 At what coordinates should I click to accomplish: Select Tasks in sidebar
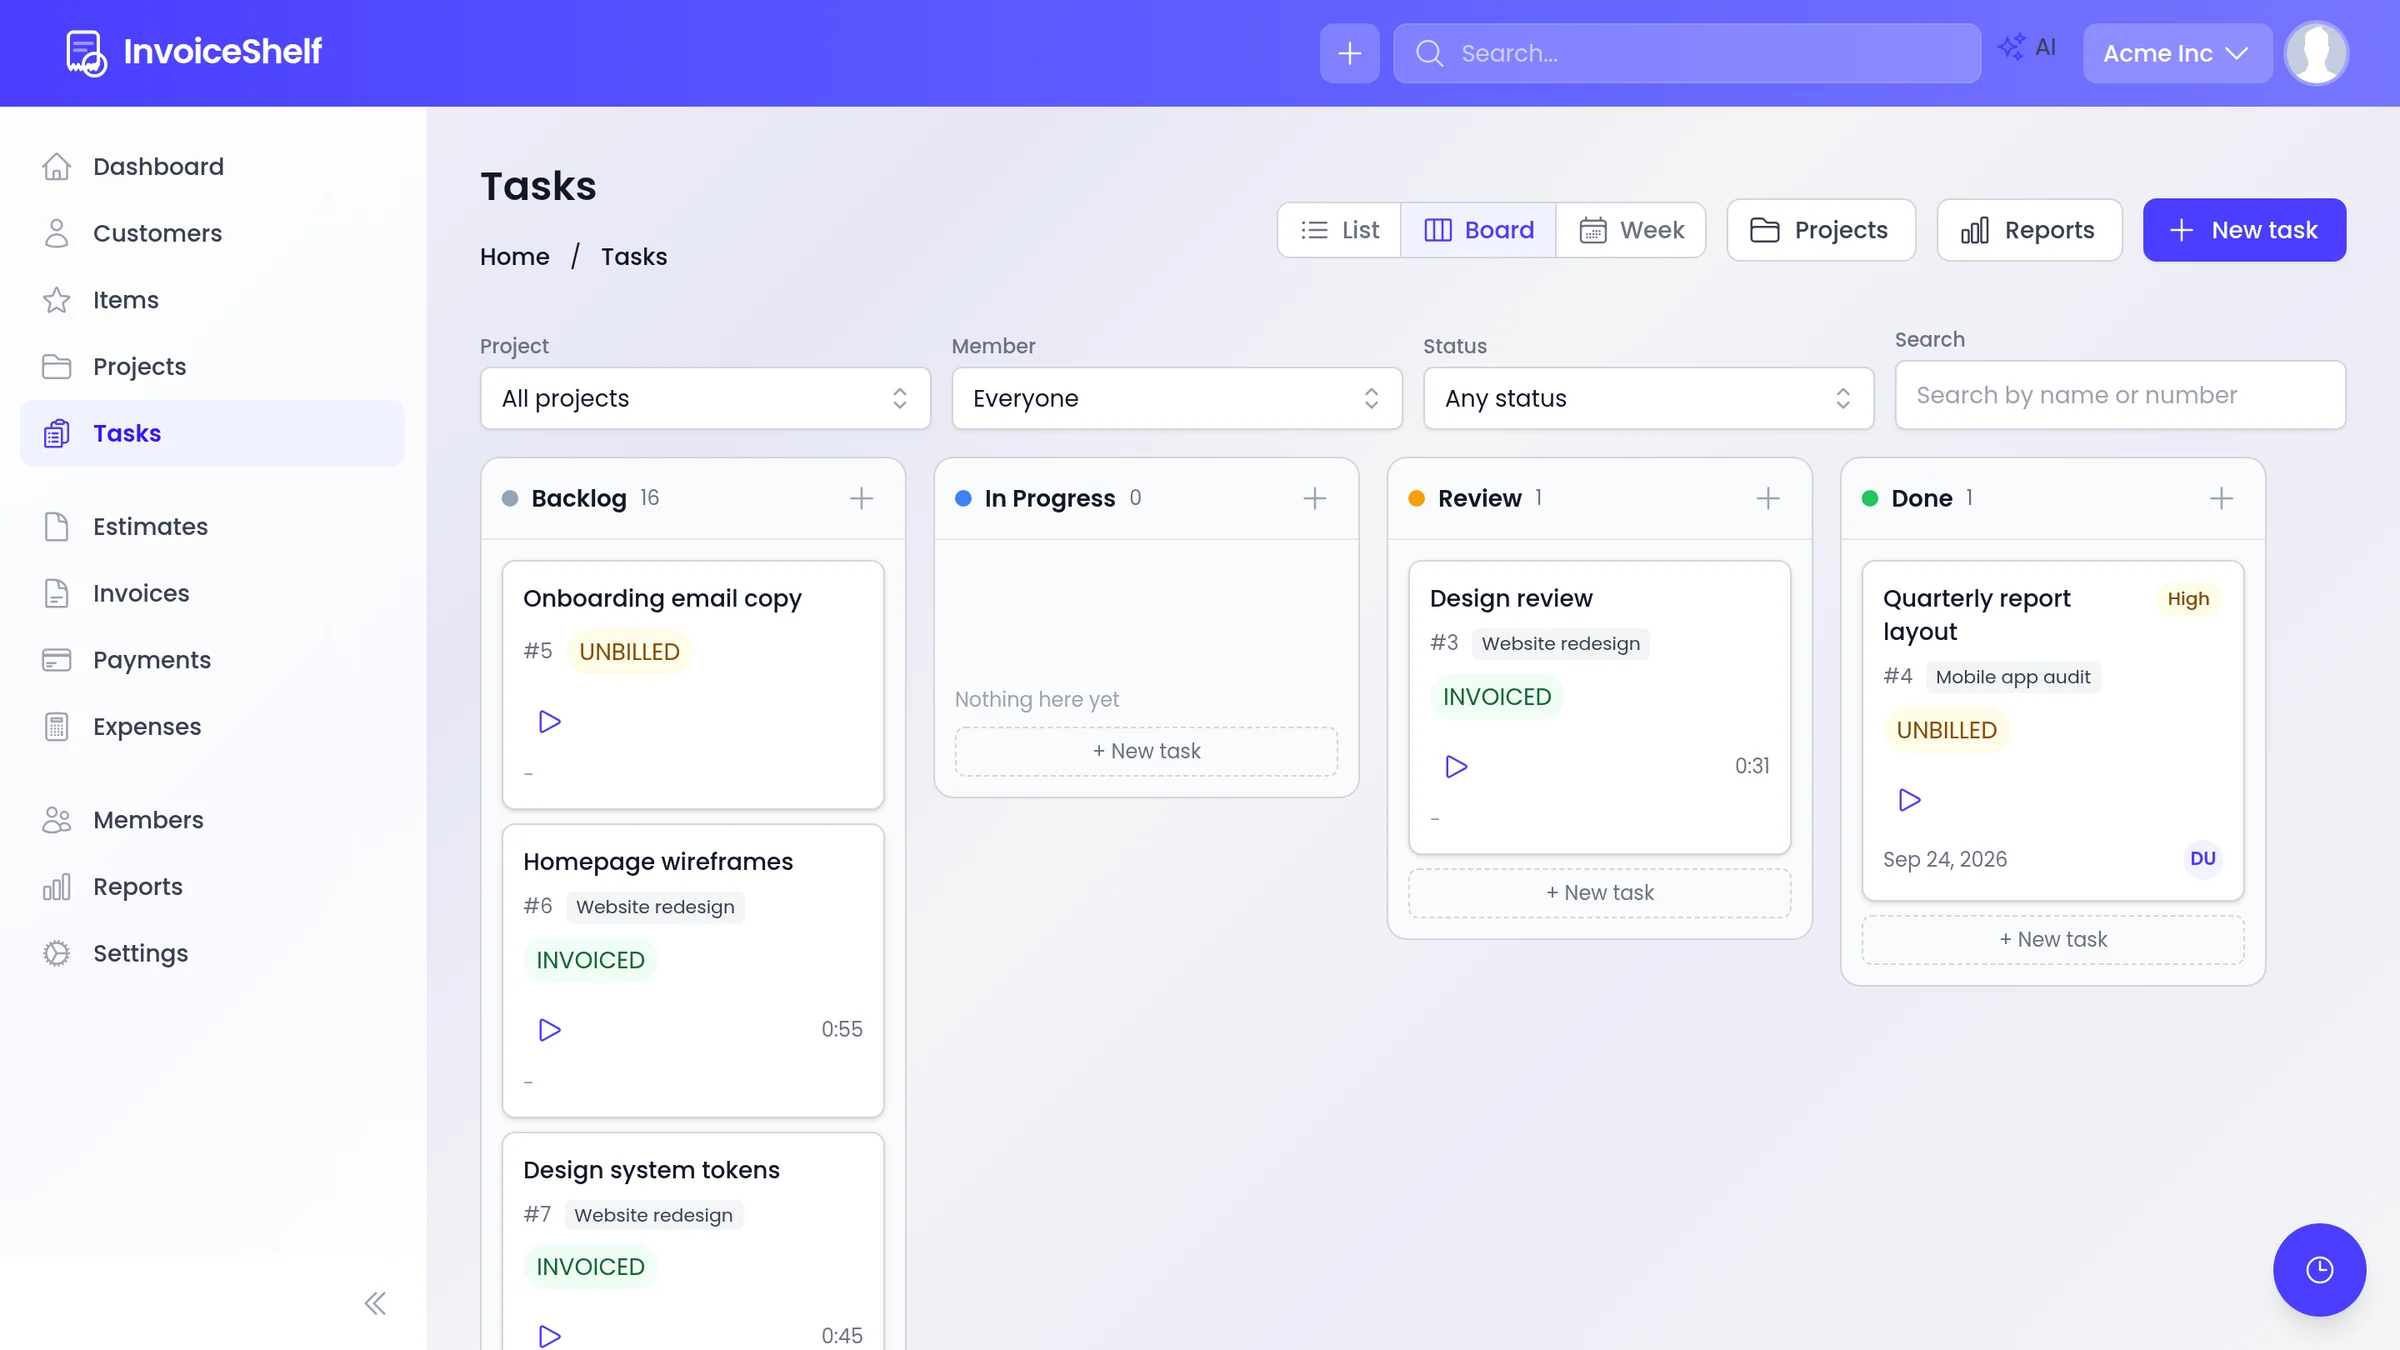(212, 433)
